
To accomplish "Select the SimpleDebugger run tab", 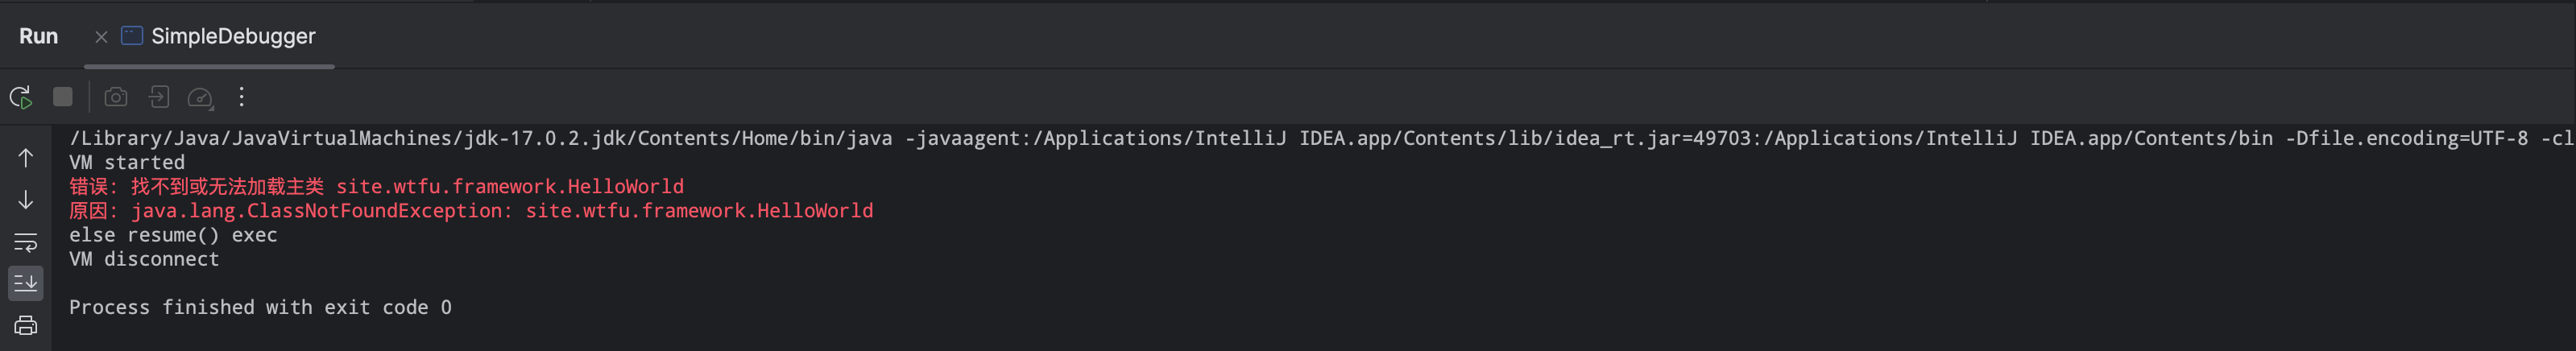I will click(x=232, y=37).
